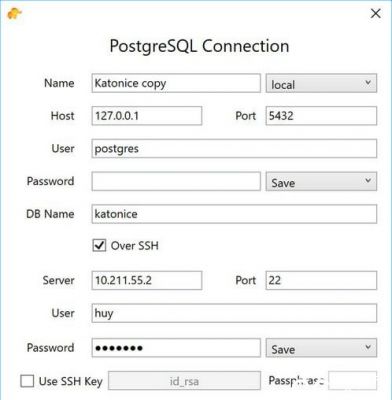
Task: Expand the SSH password Save dropdown
Action: [321, 348]
